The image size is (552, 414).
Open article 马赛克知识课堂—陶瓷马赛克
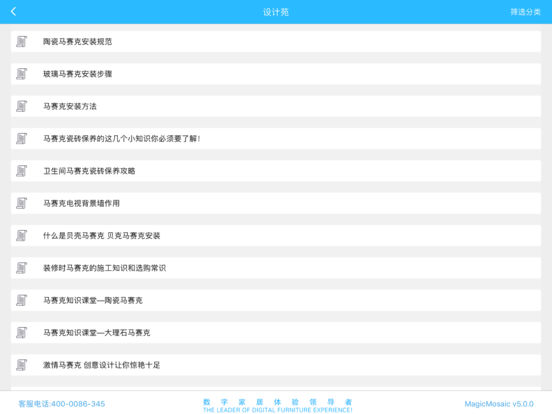point(276,301)
